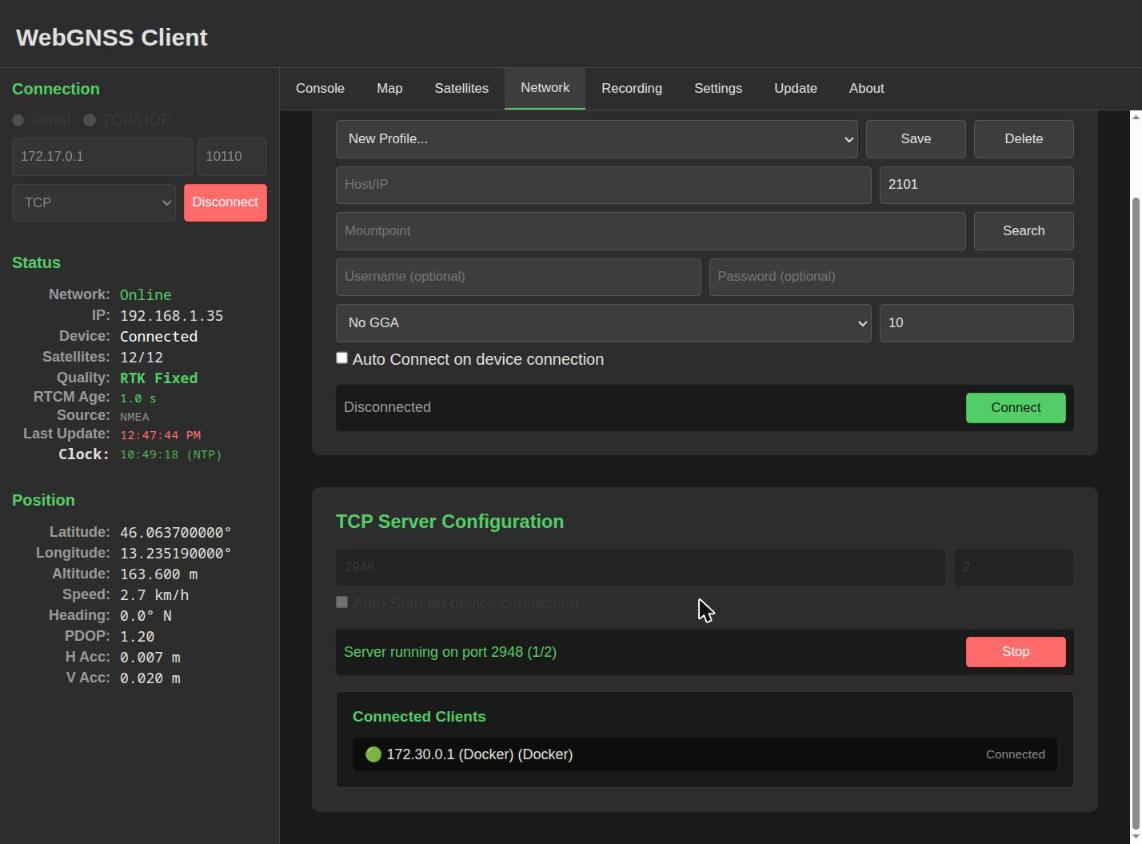Click the Altitude value 163.600 m

click(x=159, y=574)
